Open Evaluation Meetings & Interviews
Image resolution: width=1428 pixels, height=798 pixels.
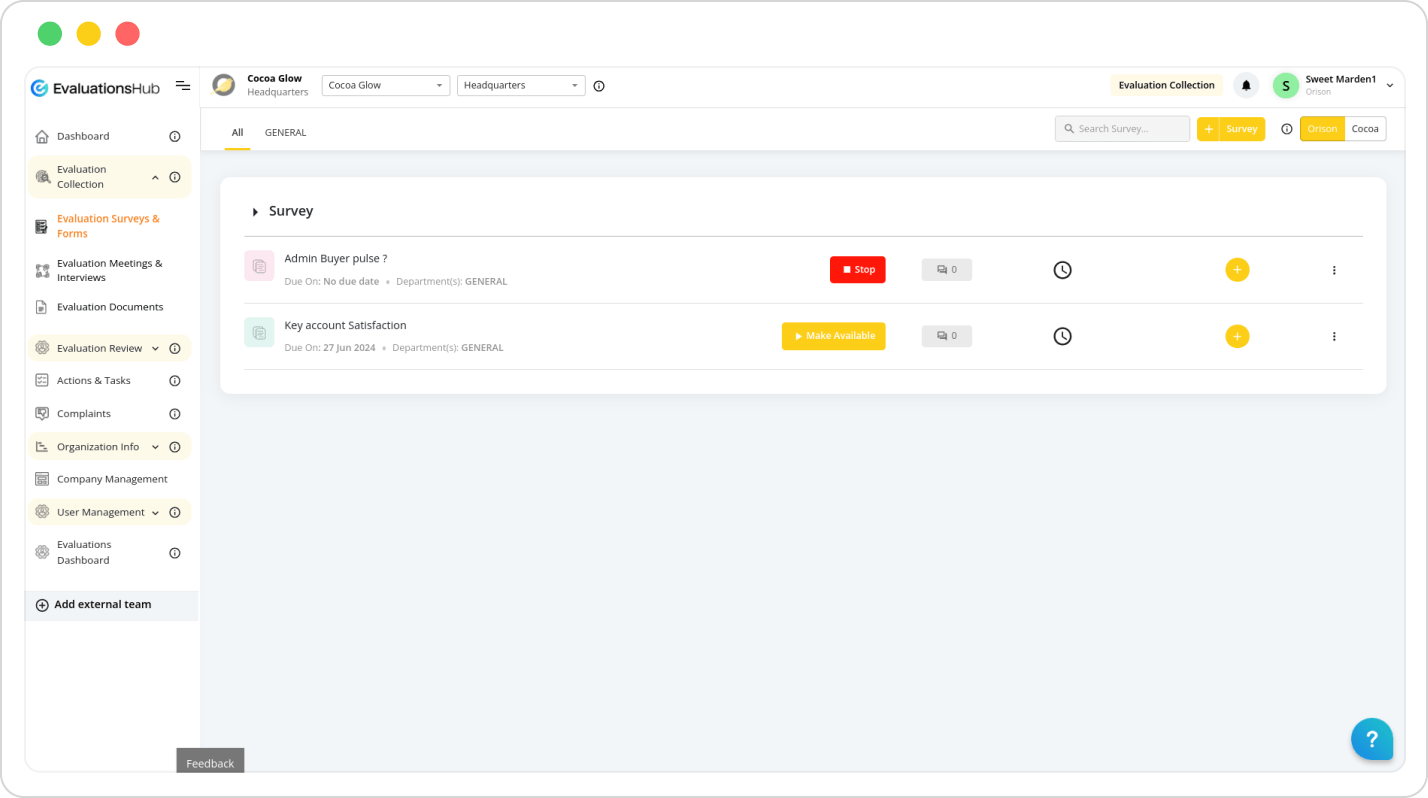(x=109, y=270)
